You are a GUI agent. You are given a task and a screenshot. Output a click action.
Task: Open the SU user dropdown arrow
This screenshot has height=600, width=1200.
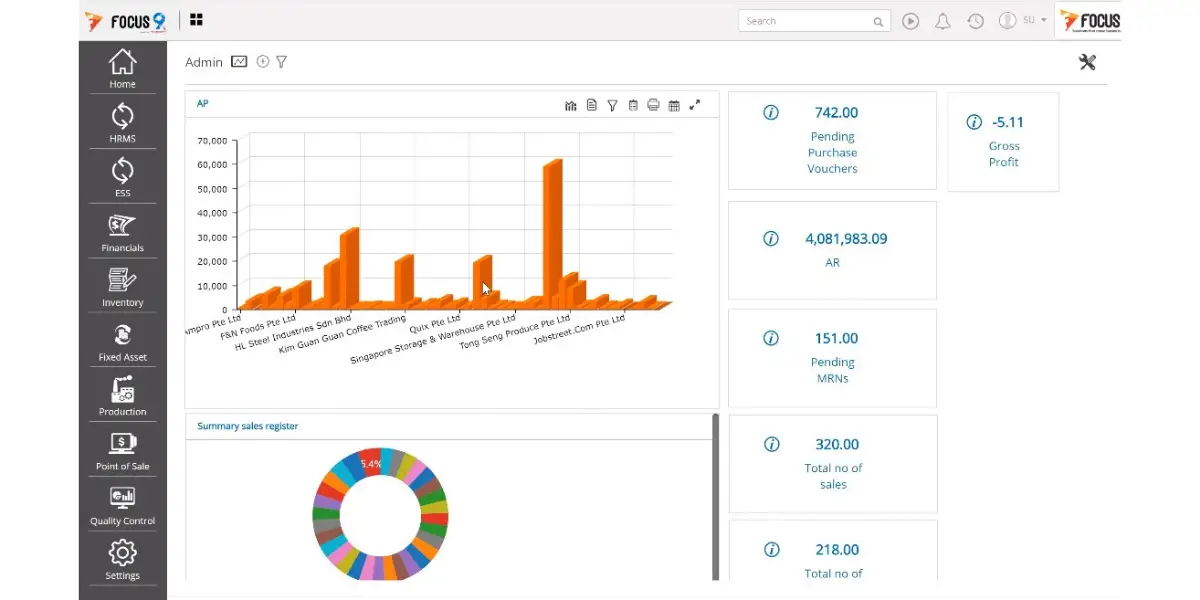[1044, 20]
